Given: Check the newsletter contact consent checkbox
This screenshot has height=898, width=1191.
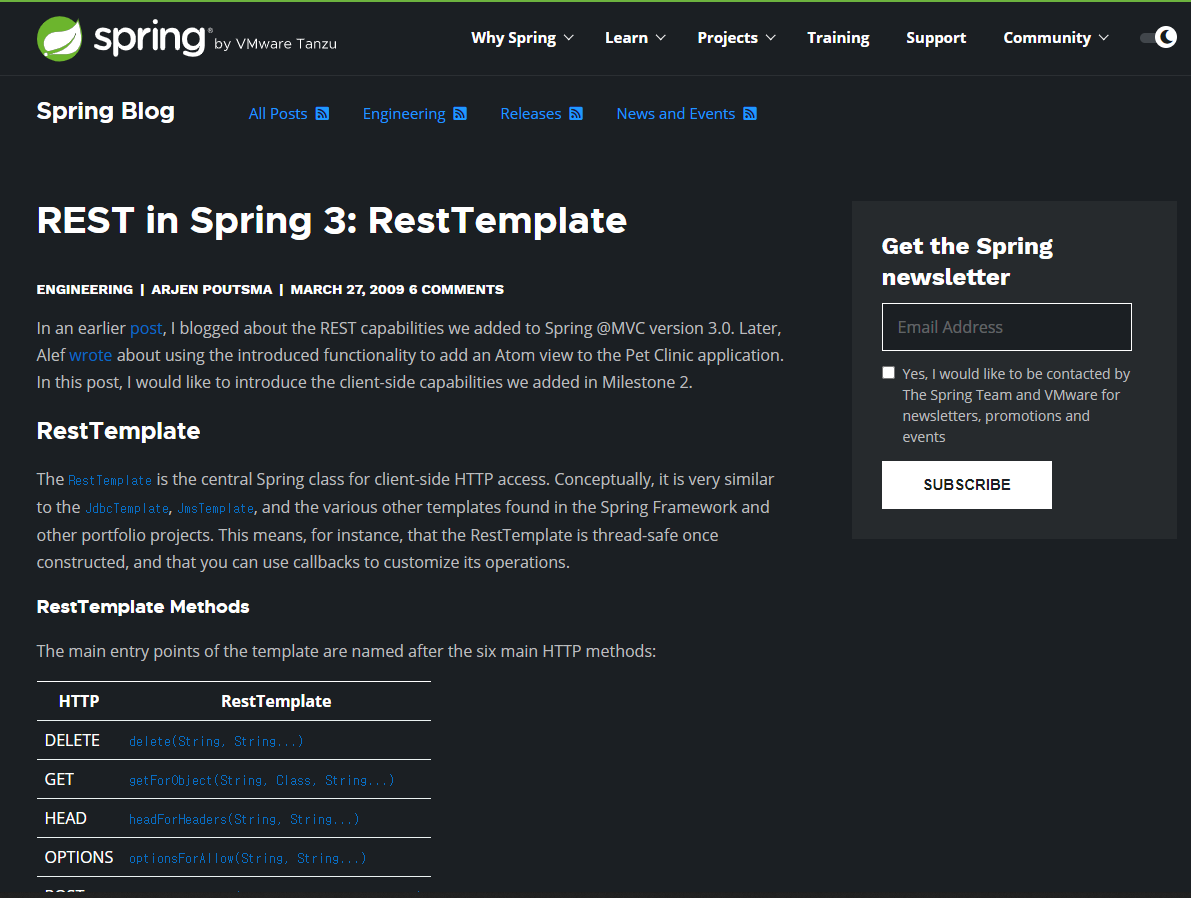Looking at the screenshot, I should 888,372.
